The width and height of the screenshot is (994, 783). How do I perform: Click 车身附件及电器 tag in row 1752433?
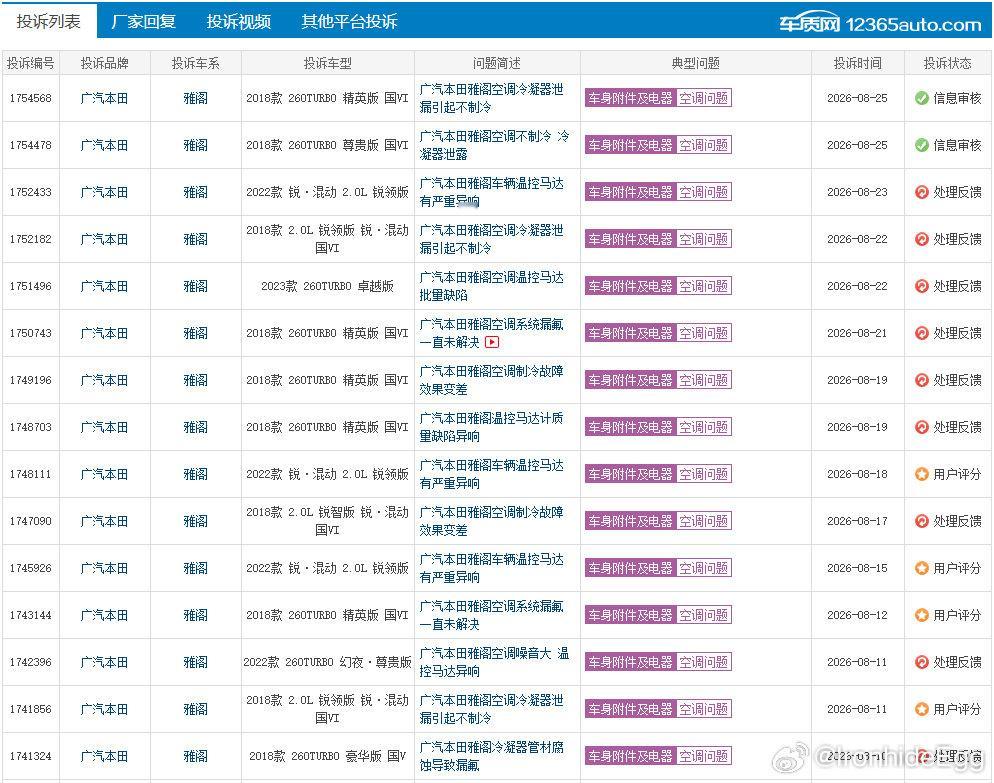[630, 192]
